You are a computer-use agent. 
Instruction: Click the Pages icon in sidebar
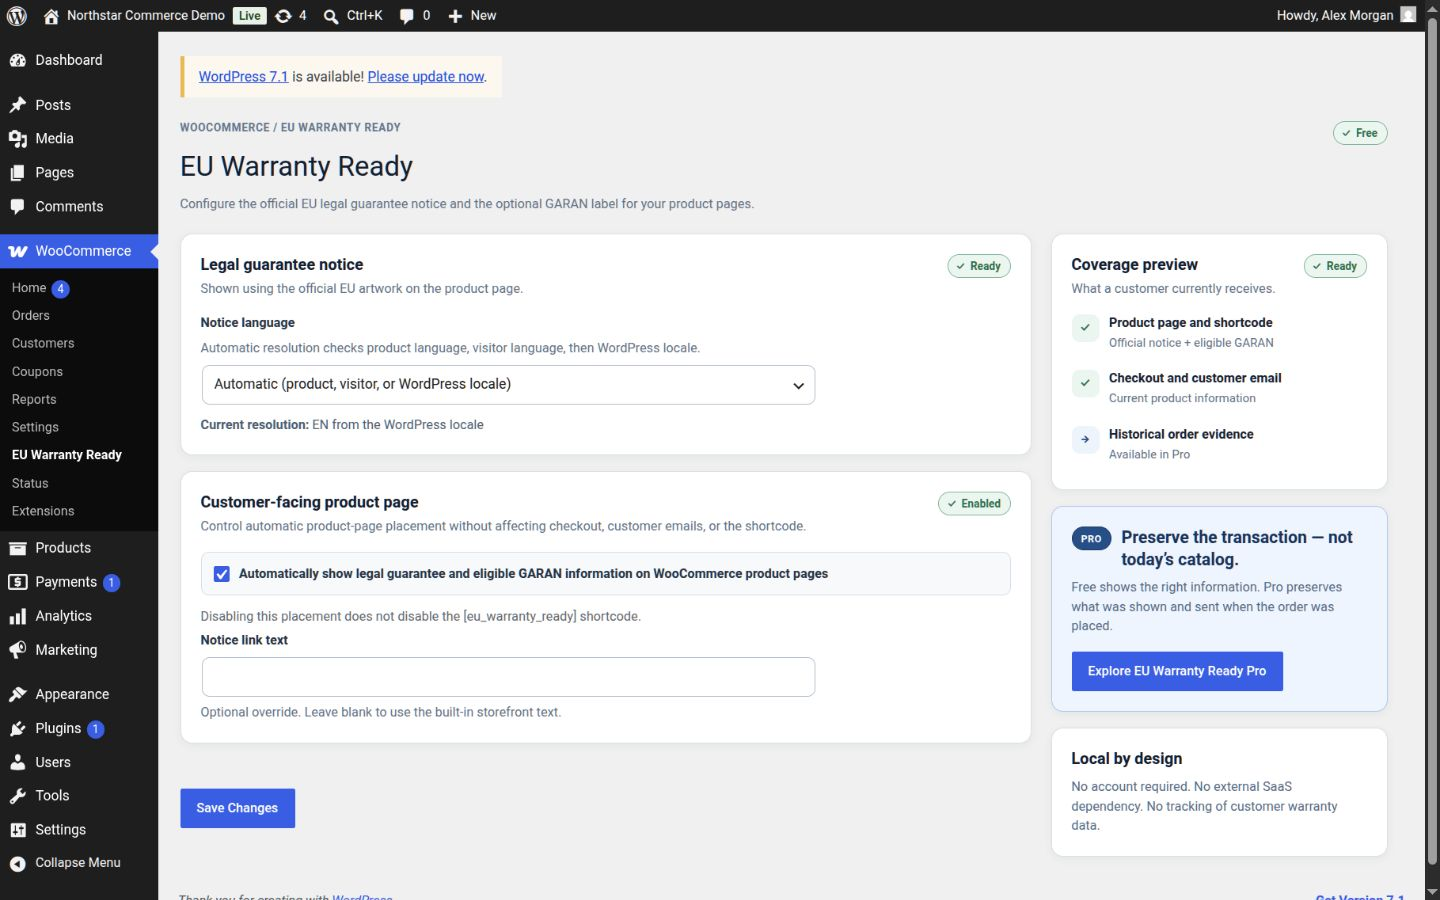coord(18,173)
